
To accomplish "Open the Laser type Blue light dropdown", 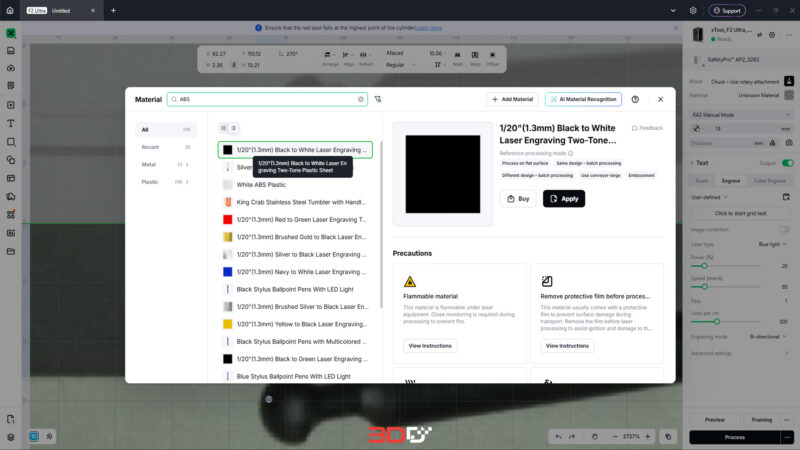I will coord(772,244).
